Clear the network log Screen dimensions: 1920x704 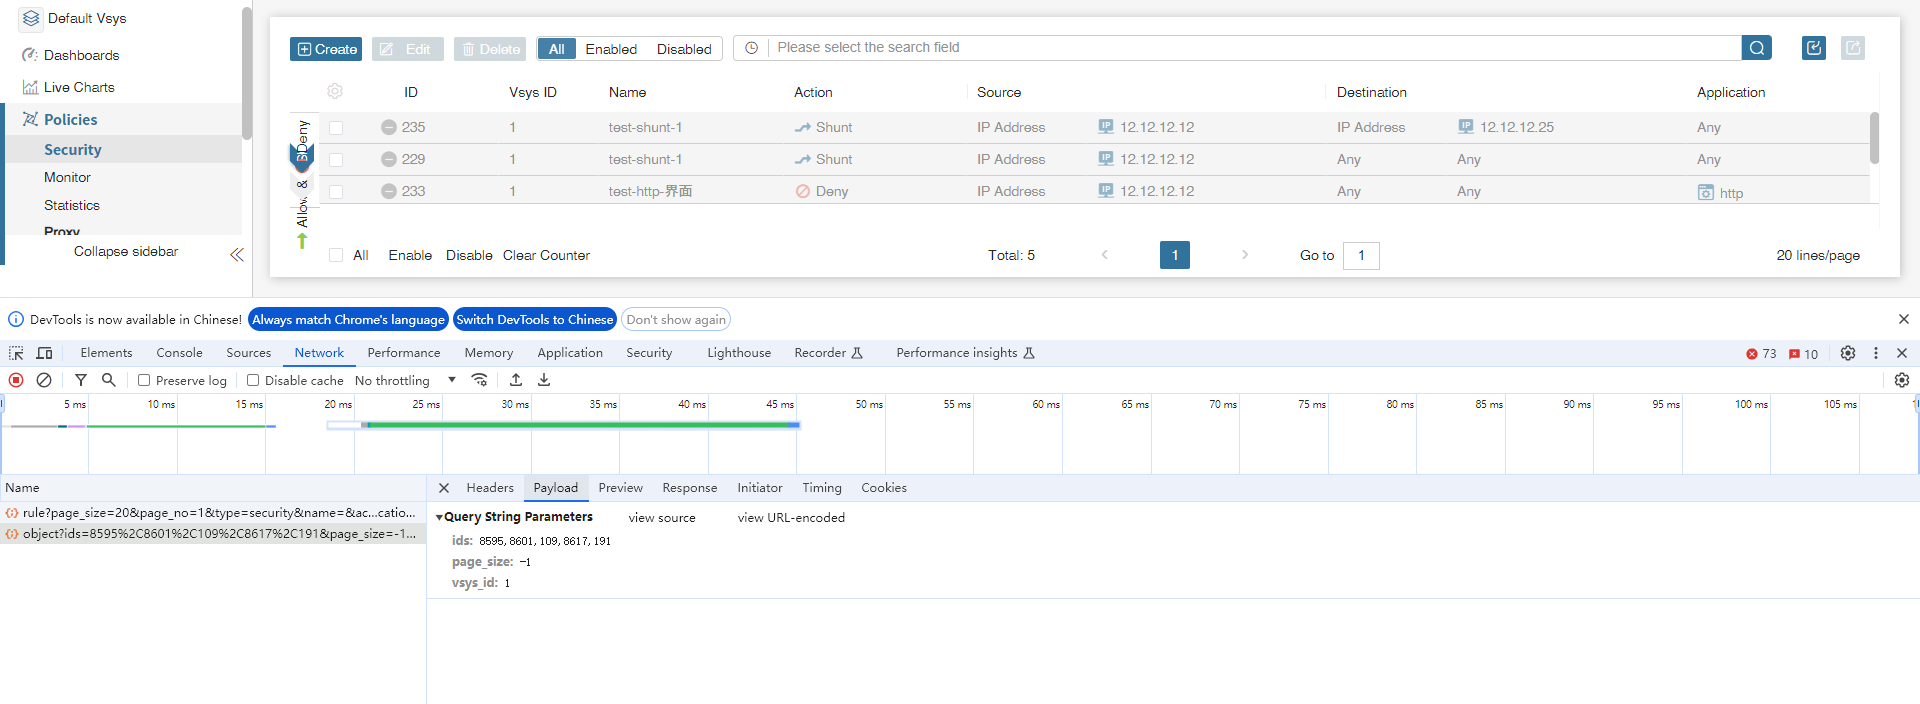point(44,380)
